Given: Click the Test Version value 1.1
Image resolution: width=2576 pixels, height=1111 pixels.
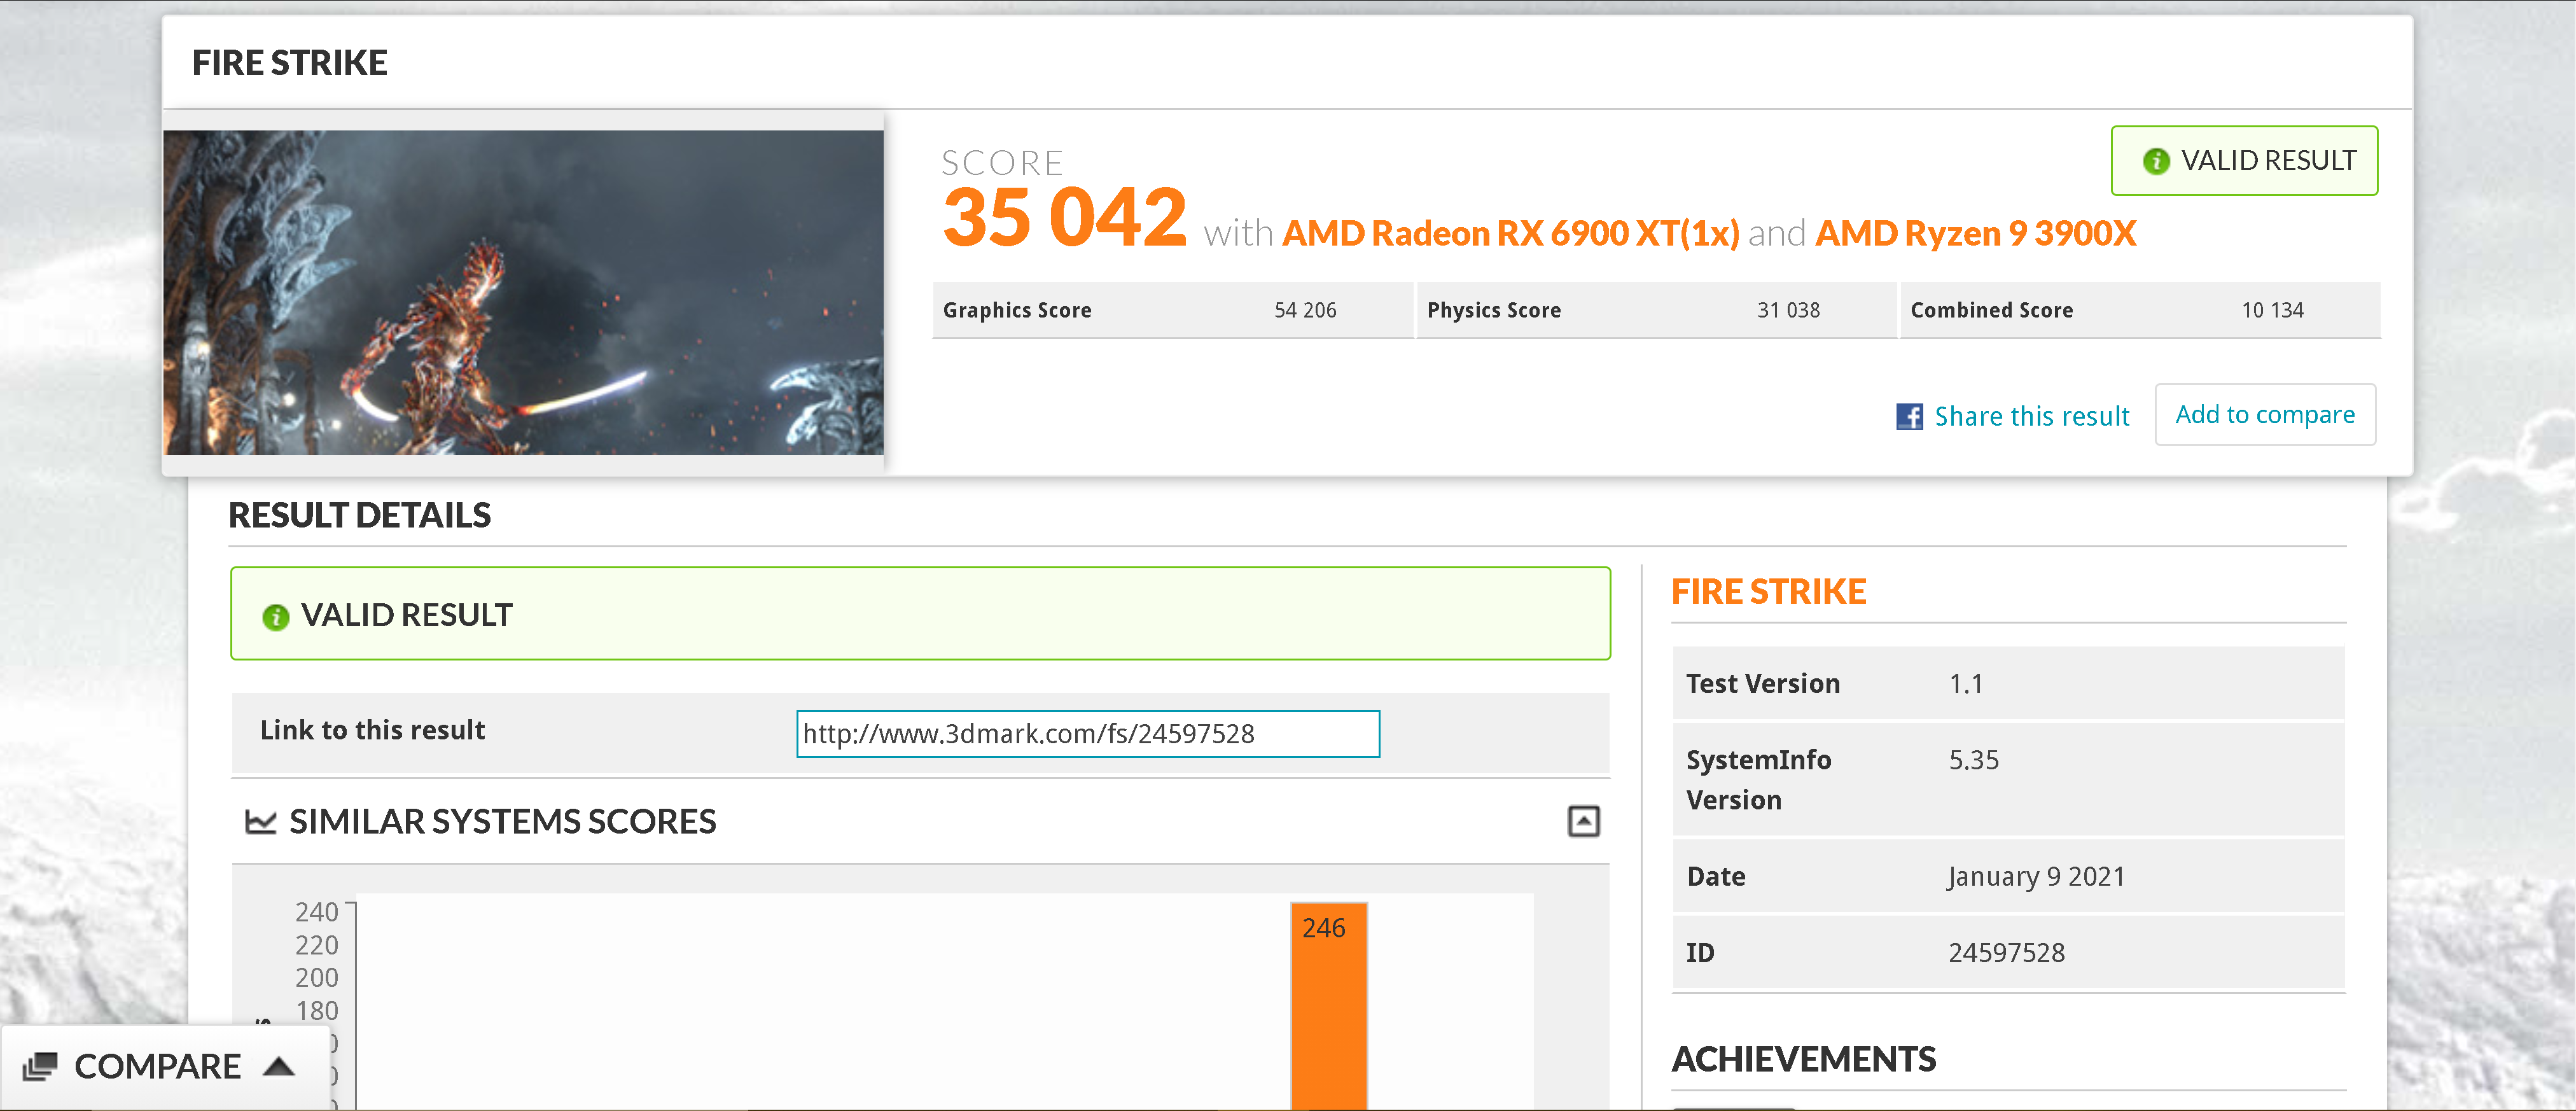Looking at the screenshot, I should click(x=1965, y=684).
